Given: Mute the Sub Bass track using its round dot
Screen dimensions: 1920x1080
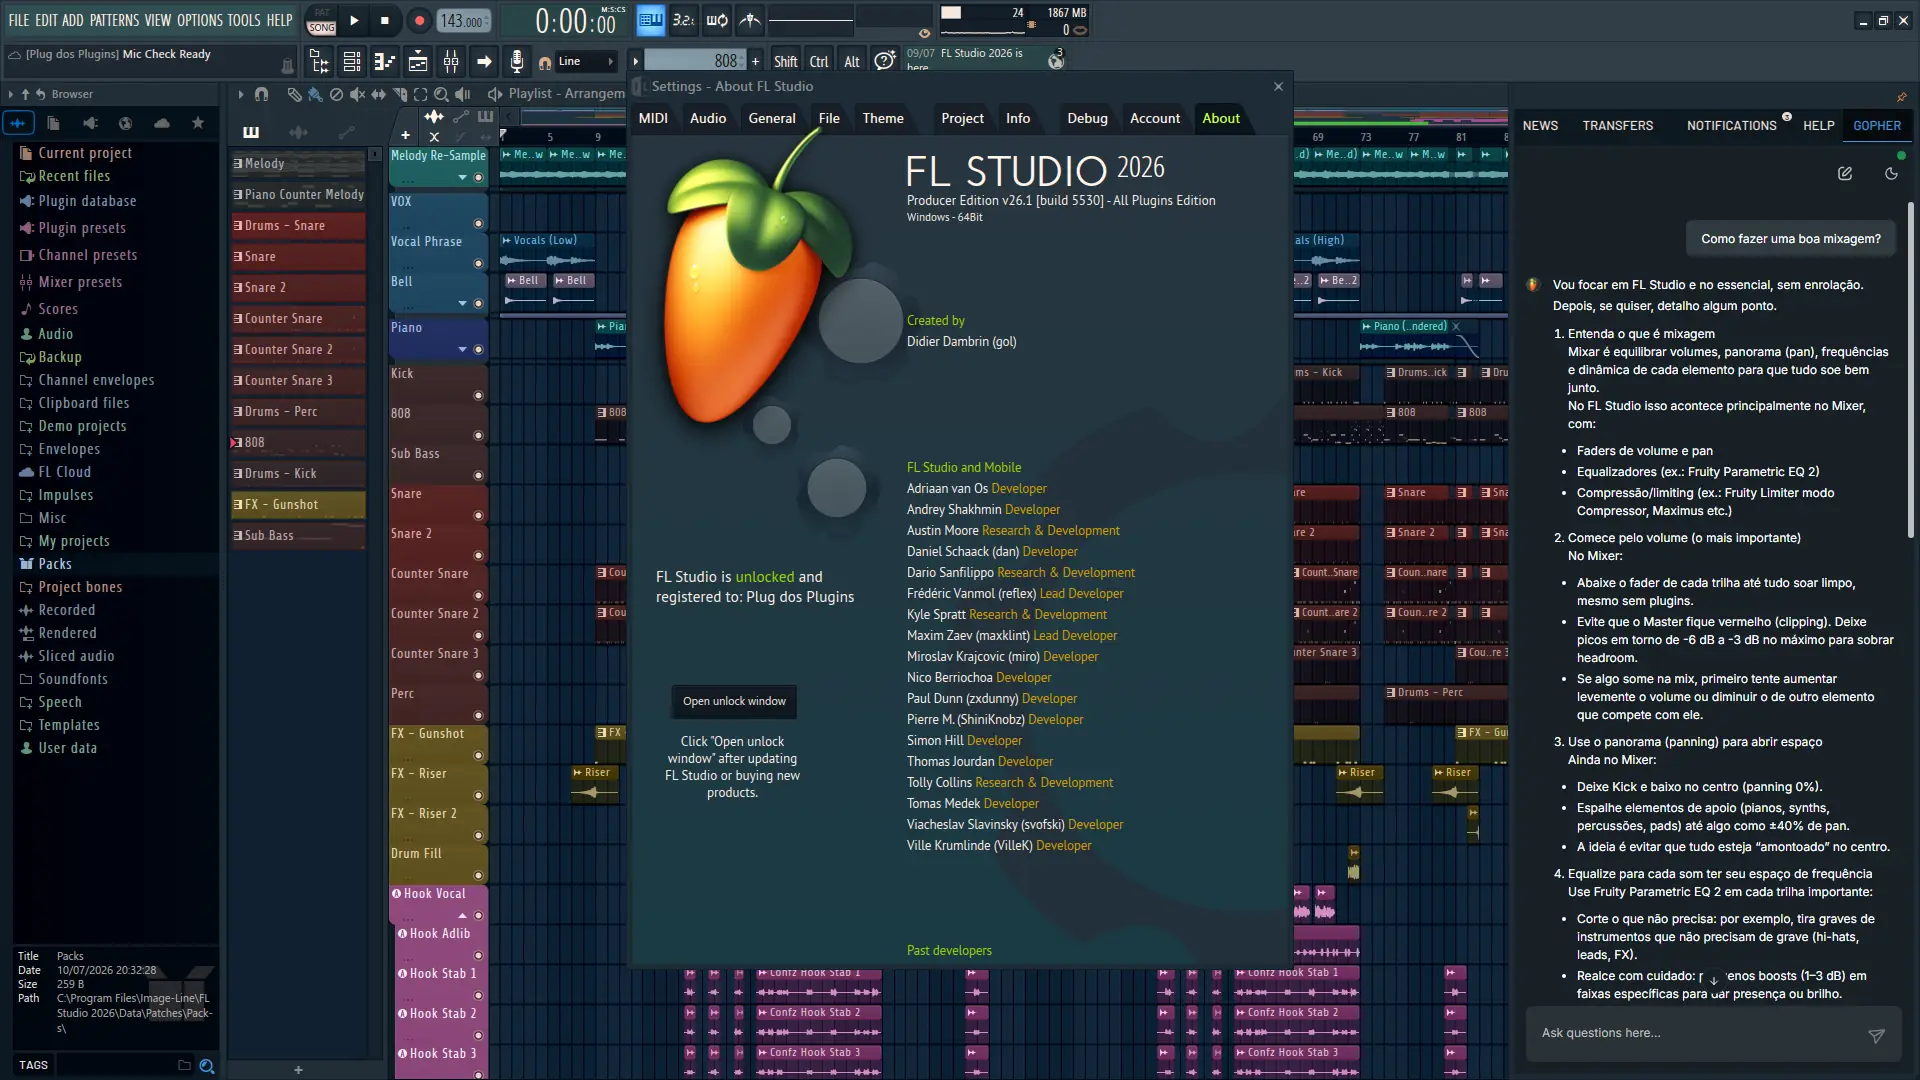Looking at the screenshot, I should tap(478, 476).
